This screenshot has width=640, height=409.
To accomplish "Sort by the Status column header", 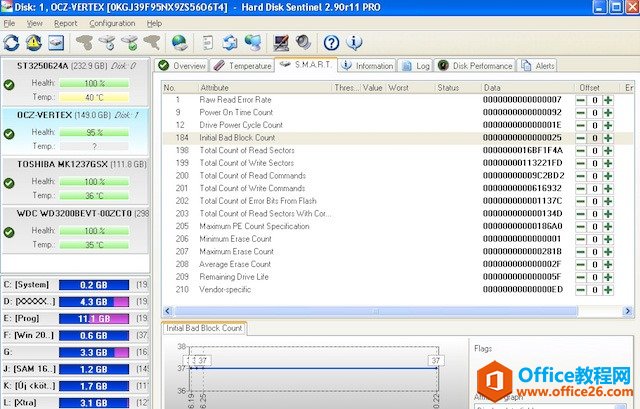I will pos(457,87).
